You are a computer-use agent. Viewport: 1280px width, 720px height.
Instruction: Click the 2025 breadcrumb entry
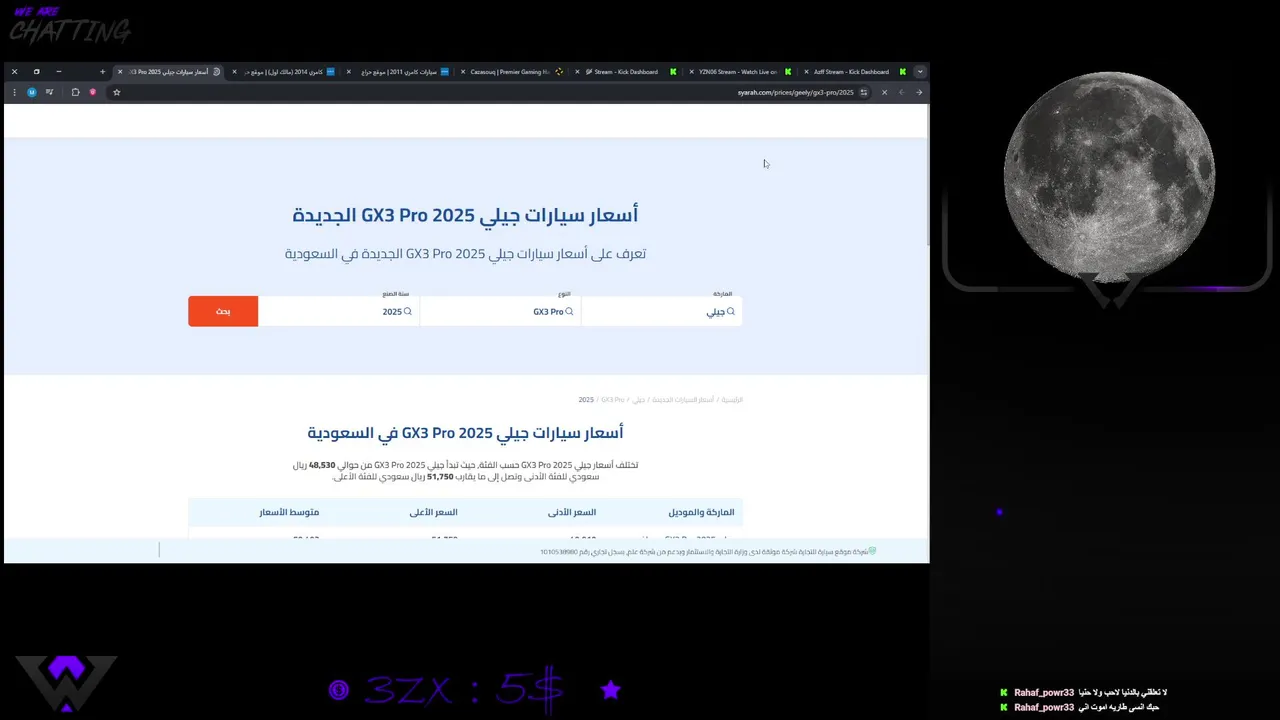click(x=586, y=400)
